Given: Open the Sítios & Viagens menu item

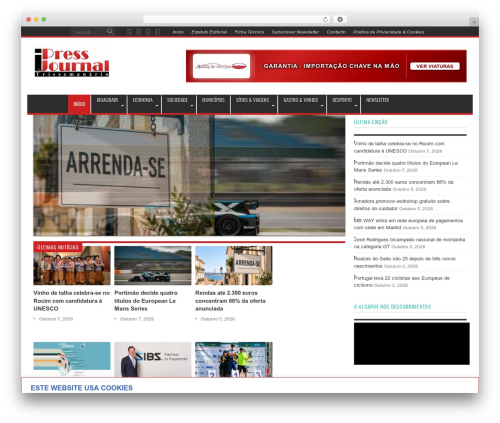Looking at the screenshot, I should pos(252,100).
